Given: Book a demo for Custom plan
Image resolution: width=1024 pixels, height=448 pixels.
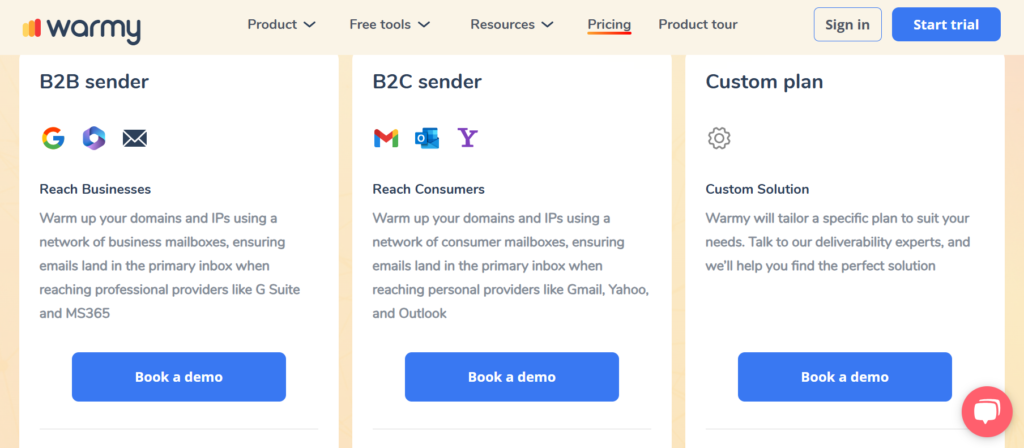Looking at the screenshot, I should pyautogui.click(x=845, y=377).
